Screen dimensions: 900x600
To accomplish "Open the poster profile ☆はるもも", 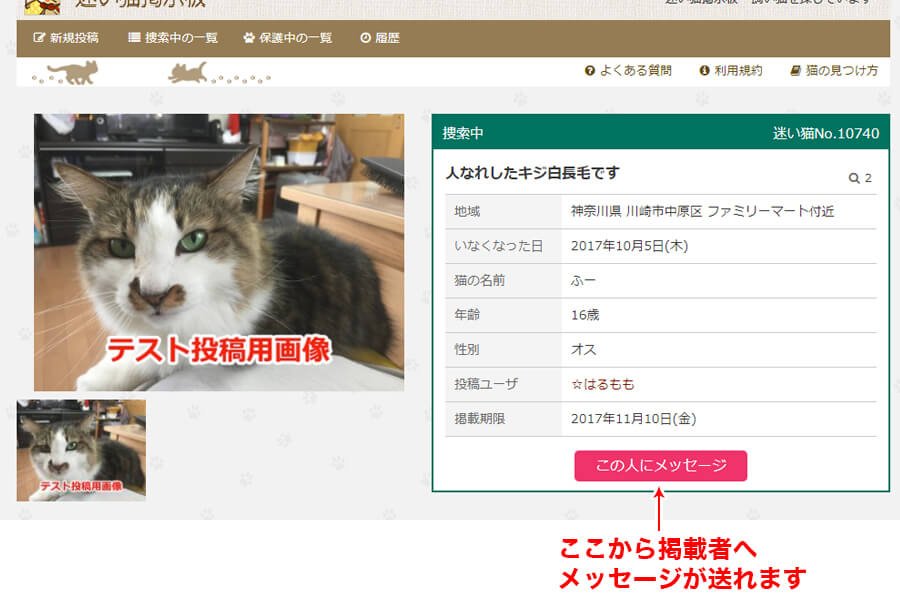I will coord(602,384).
